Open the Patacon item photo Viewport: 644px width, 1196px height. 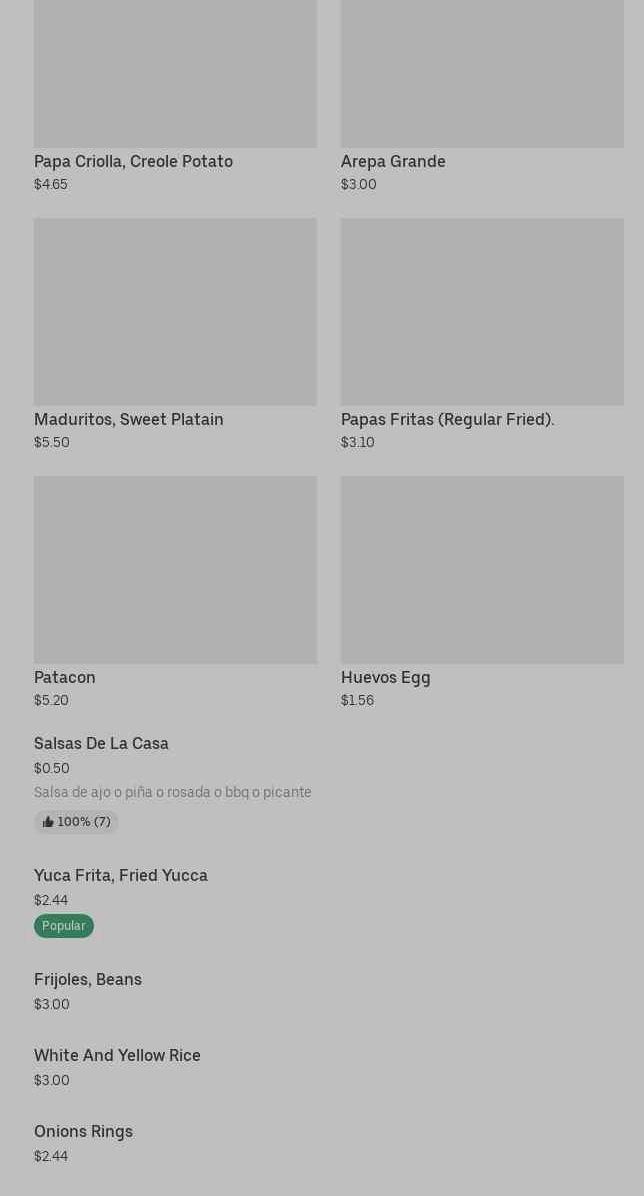click(175, 569)
